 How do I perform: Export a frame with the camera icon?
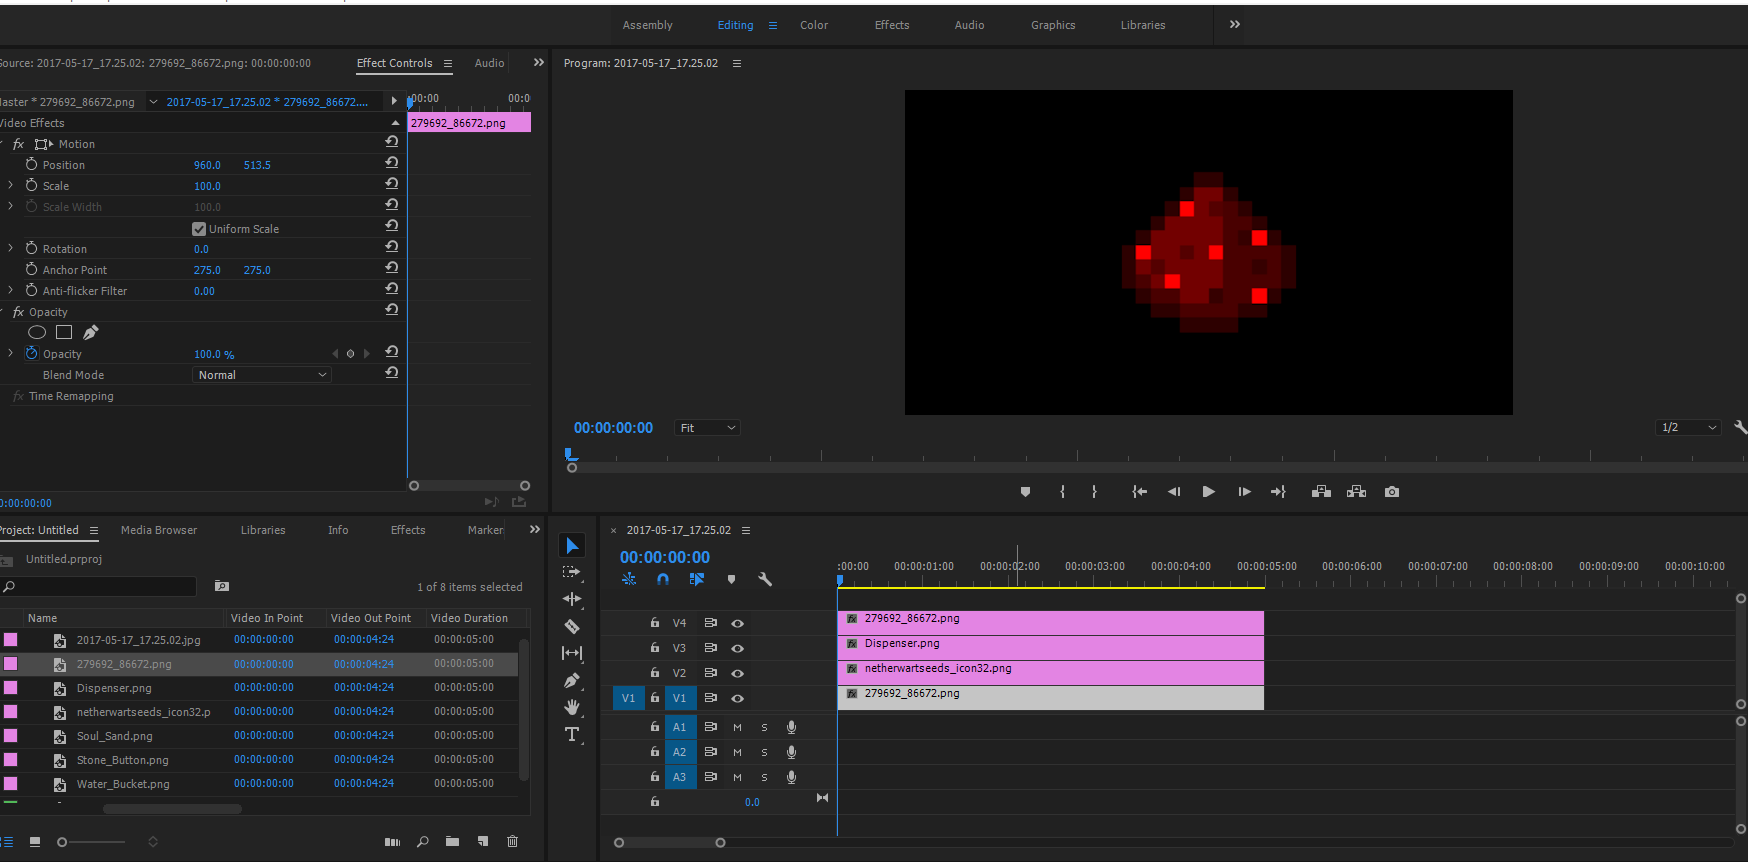(1392, 492)
